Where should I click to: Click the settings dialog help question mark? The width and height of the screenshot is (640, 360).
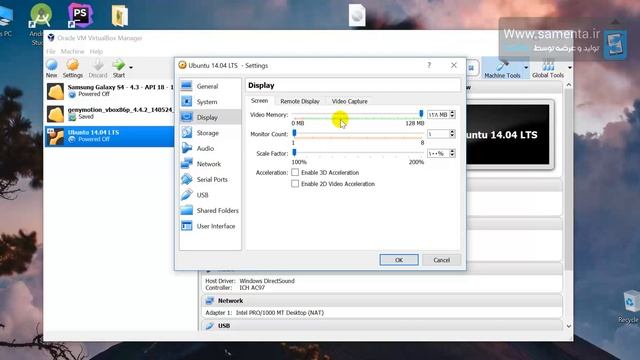click(429, 65)
